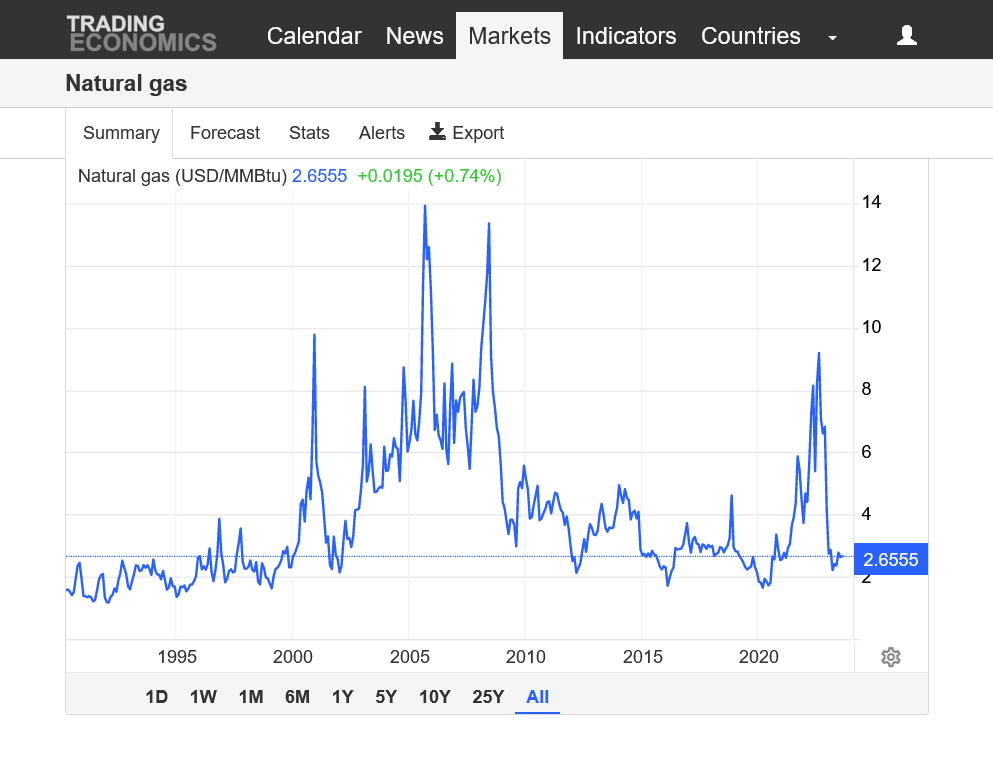Switch to the Forecast tab
The height and width of the screenshot is (763, 993).
[225, 133]
